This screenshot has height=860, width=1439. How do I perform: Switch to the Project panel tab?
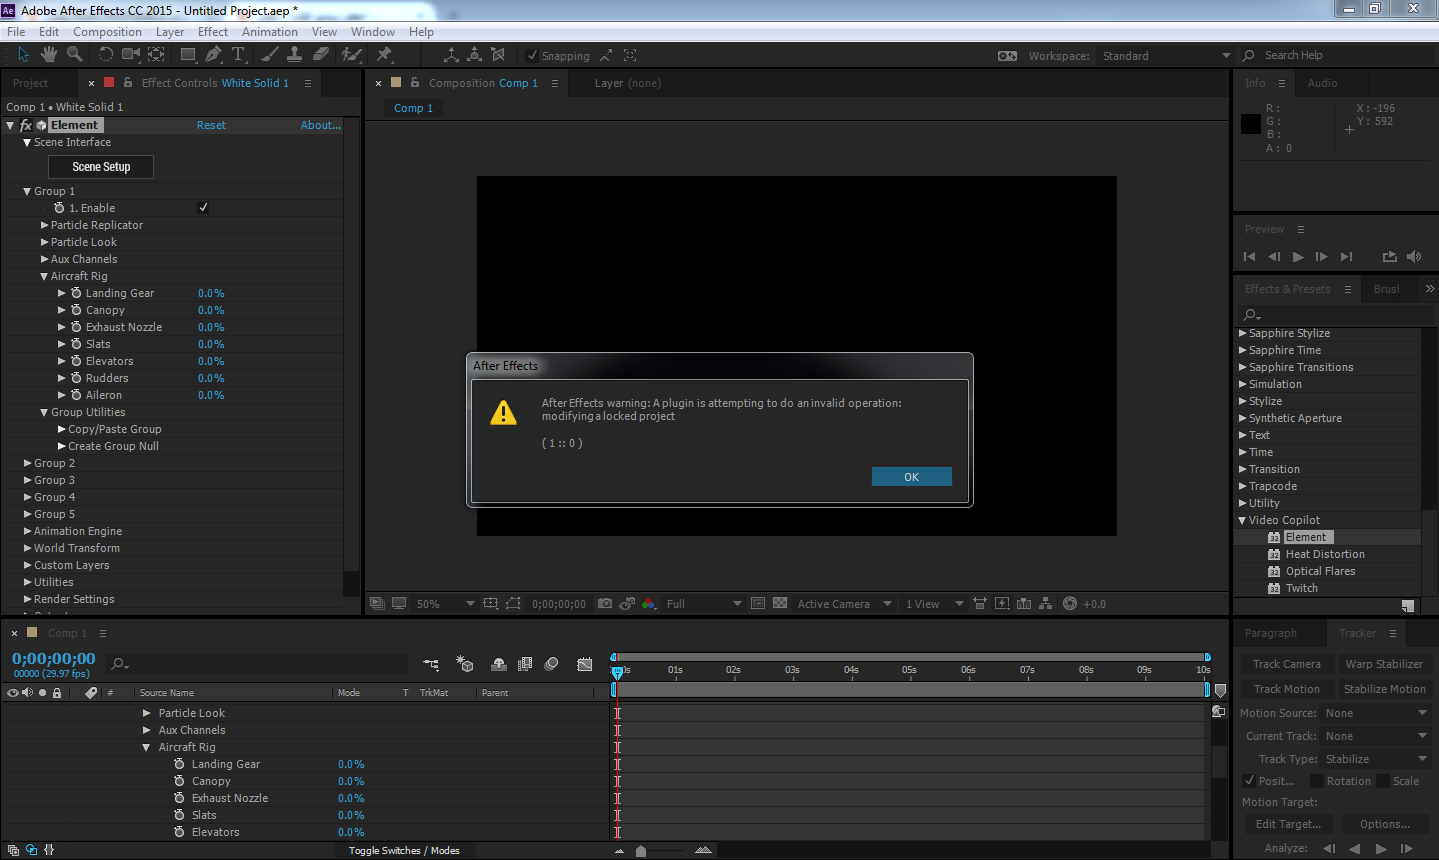point(30,83)
